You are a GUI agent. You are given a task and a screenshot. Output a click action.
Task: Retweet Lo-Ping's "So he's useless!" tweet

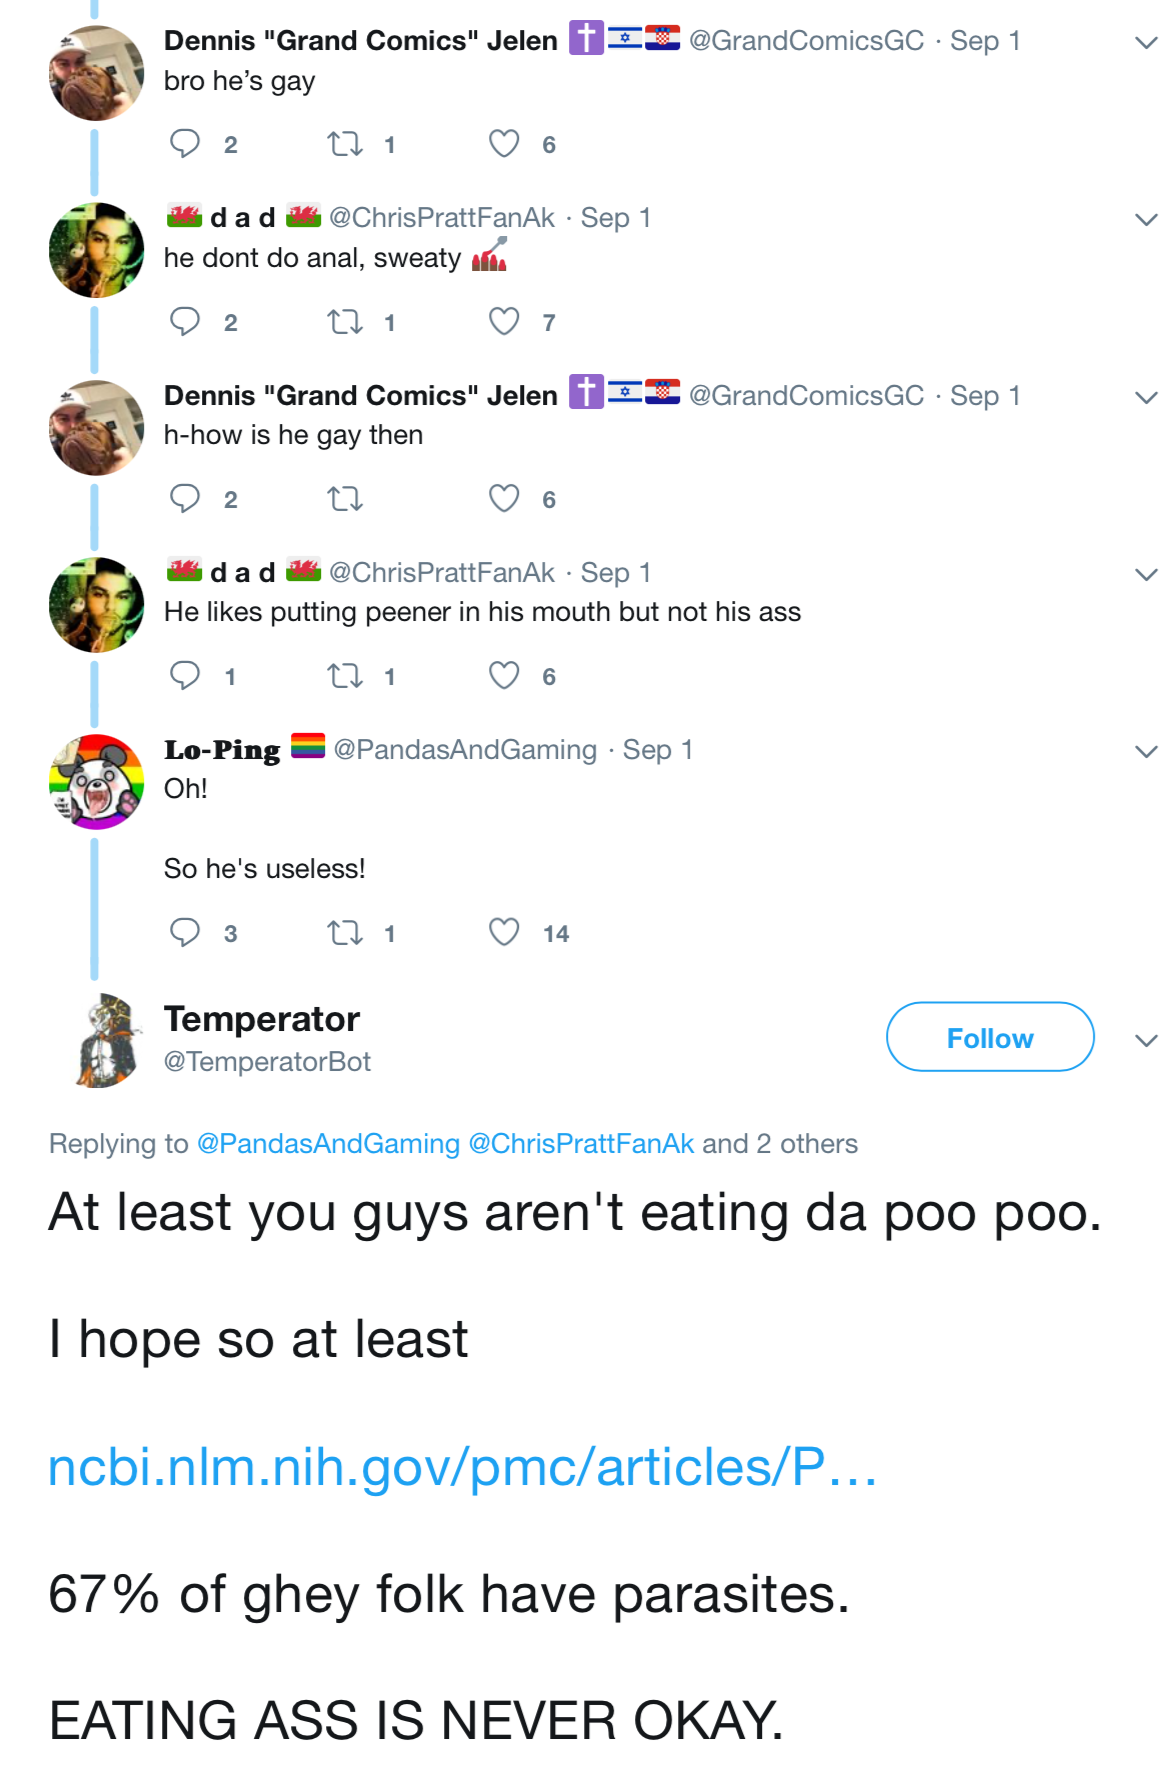345,933
